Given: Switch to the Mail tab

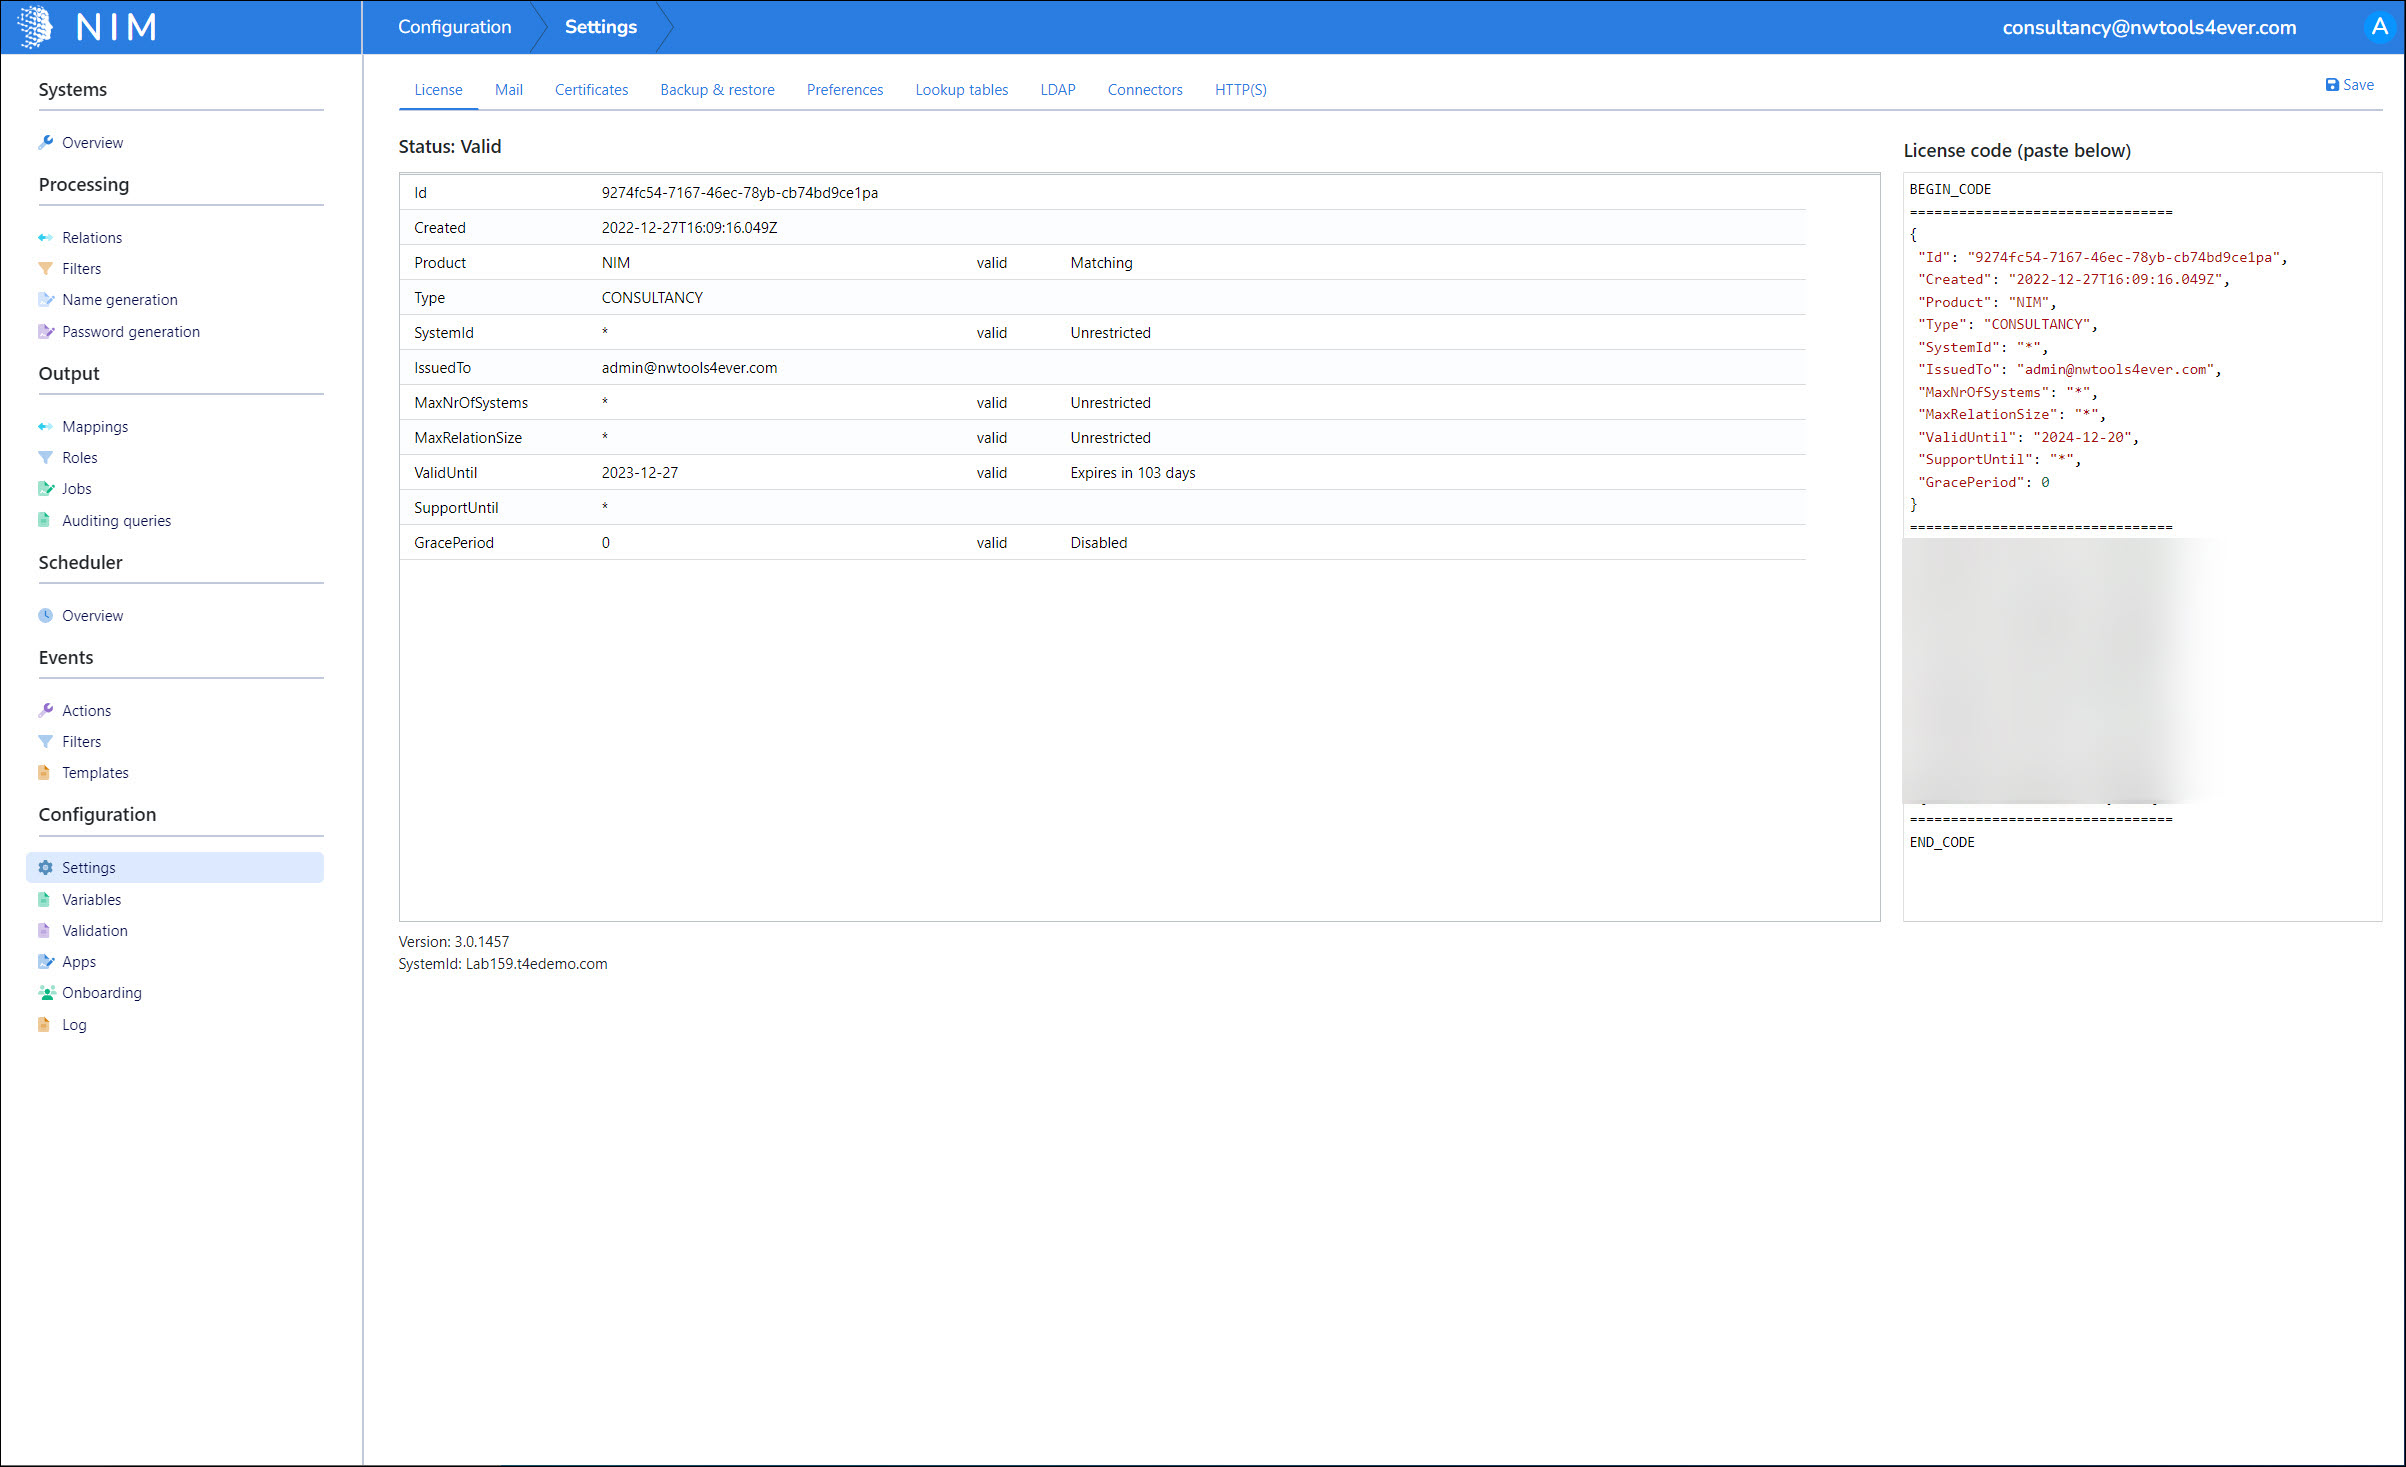Looking at the screenshot, I should (x=508, y=90).
